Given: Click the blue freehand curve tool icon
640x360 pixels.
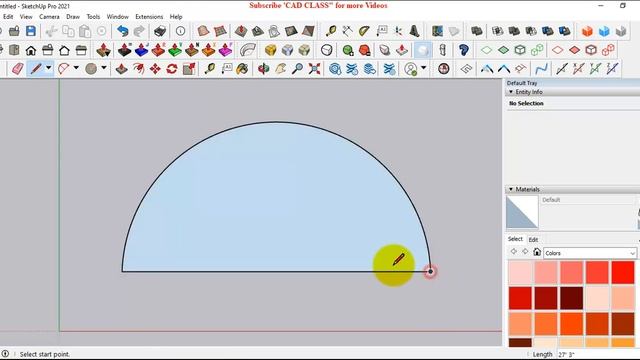Looking at the screenshot, I should 541,69.
